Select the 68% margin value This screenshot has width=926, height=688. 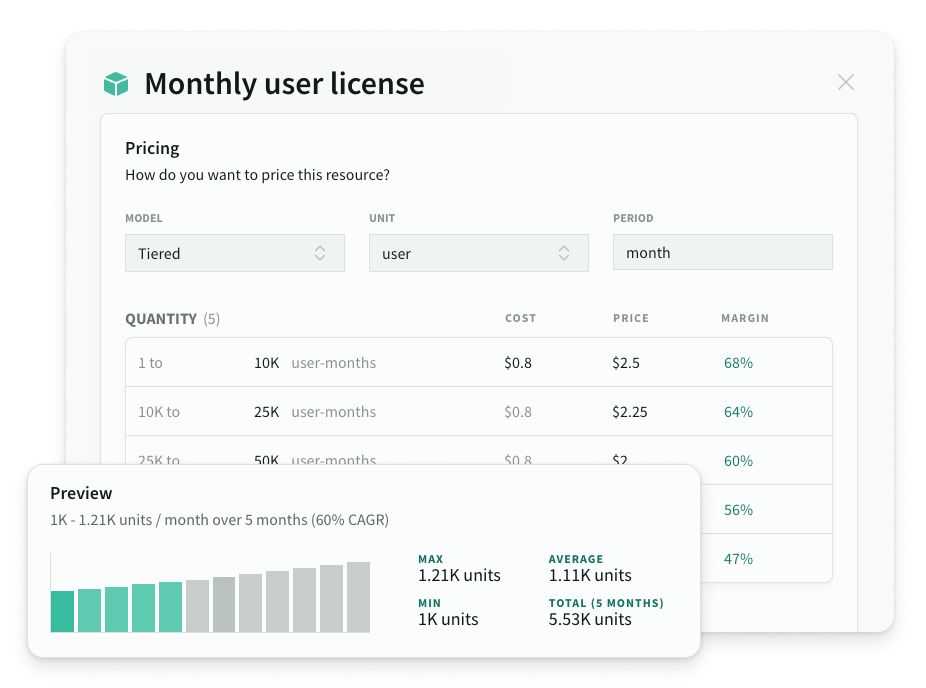click(x=738, y=363)
